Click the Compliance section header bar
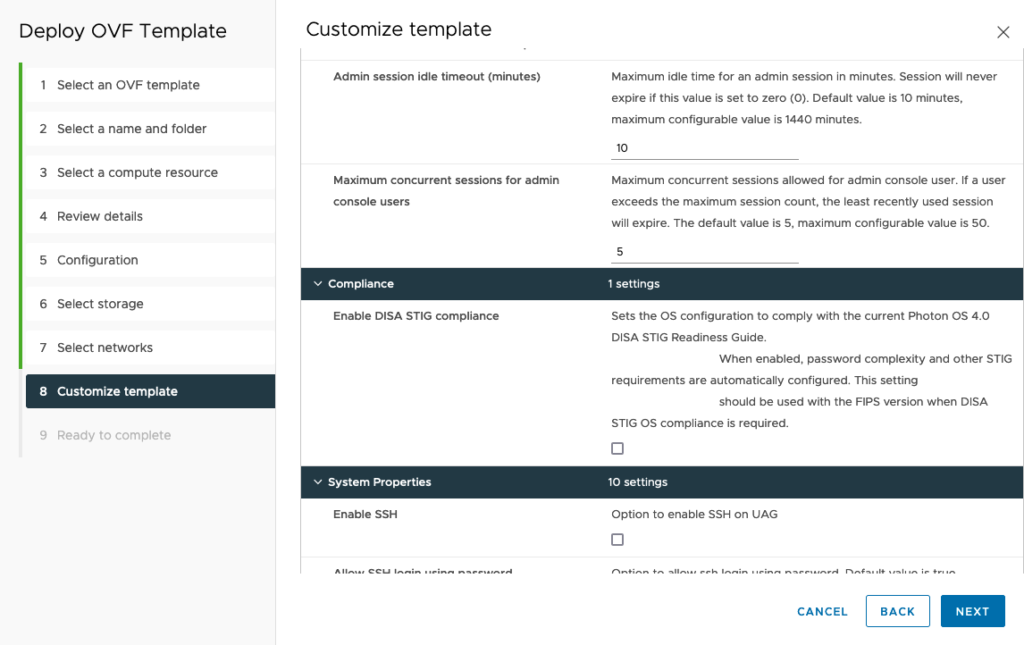This screenshot has height=645, width=1024. click(660, 284)
